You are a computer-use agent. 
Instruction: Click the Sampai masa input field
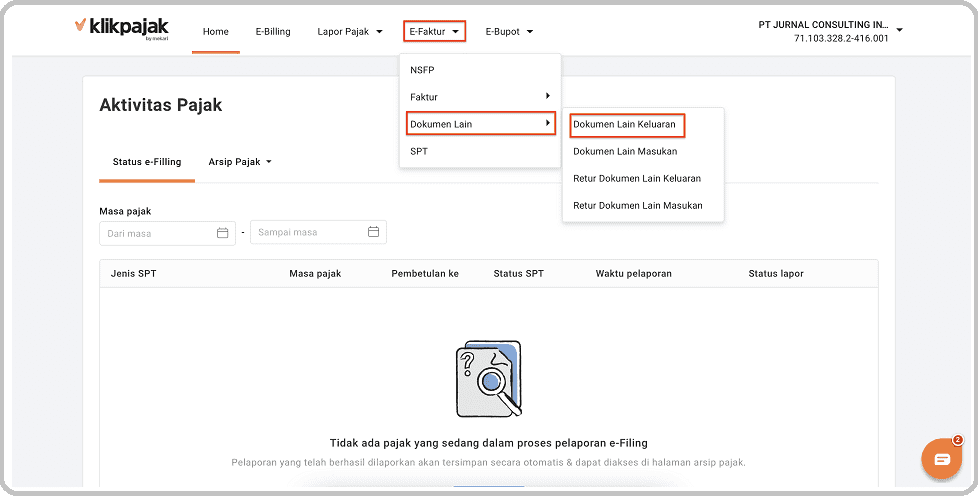(318, 232)
